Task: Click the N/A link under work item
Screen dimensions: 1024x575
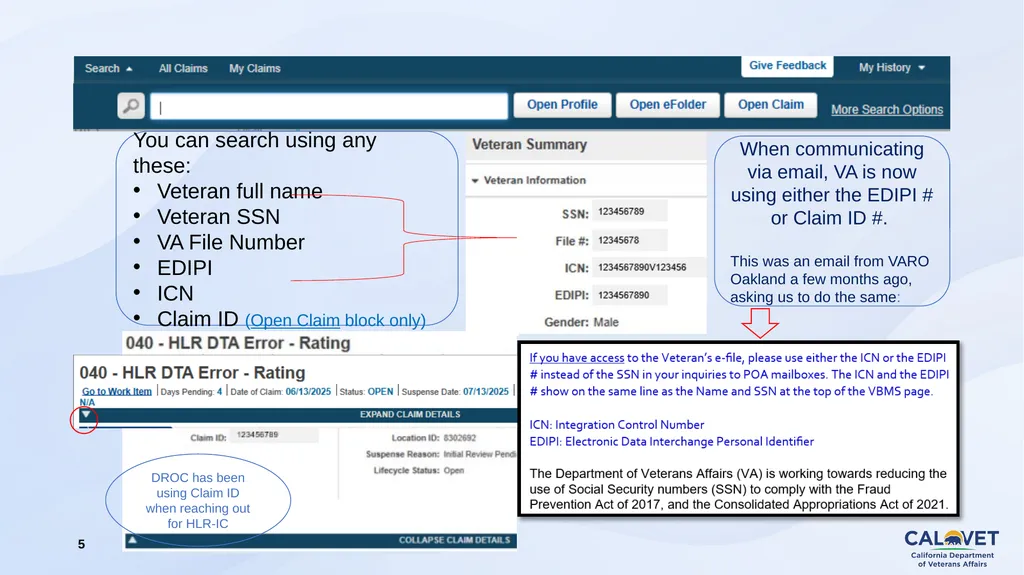Action: coord(88,402)
